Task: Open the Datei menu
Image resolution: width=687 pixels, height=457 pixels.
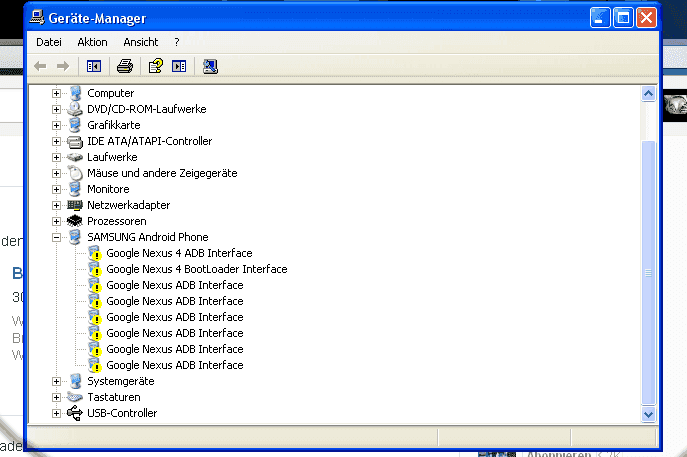Action: tap(49, 42)
